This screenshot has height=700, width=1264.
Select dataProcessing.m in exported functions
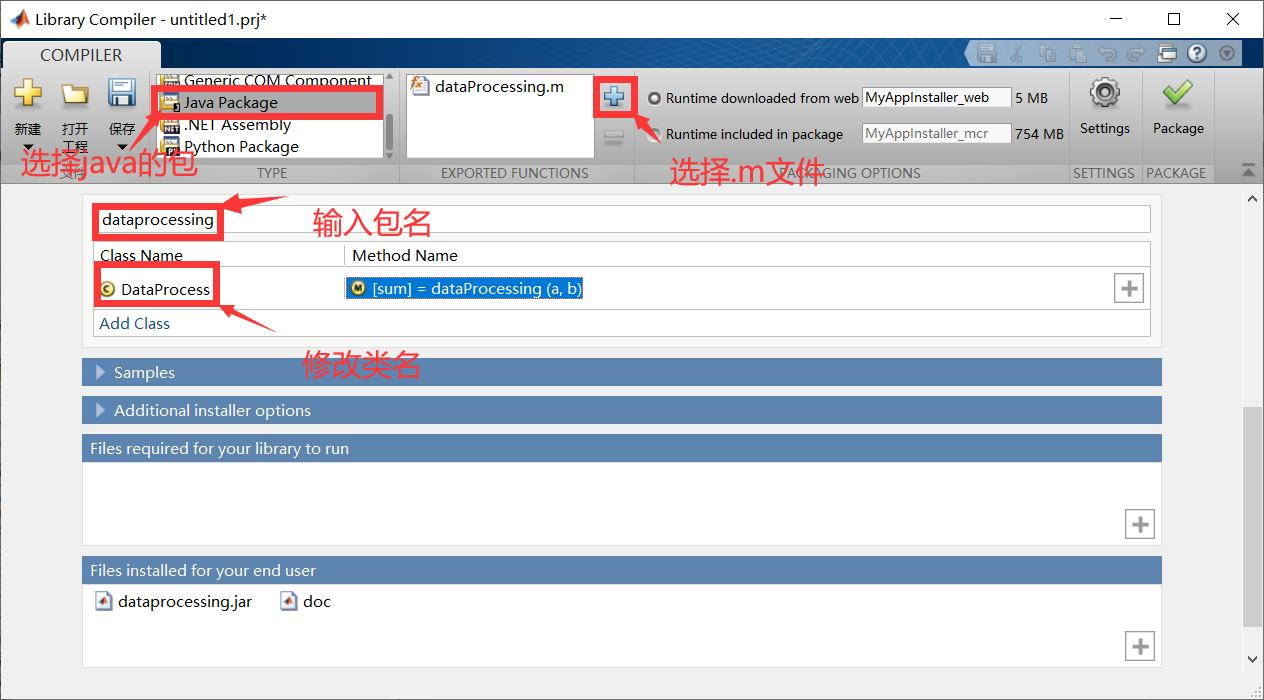tap(488, 87)
